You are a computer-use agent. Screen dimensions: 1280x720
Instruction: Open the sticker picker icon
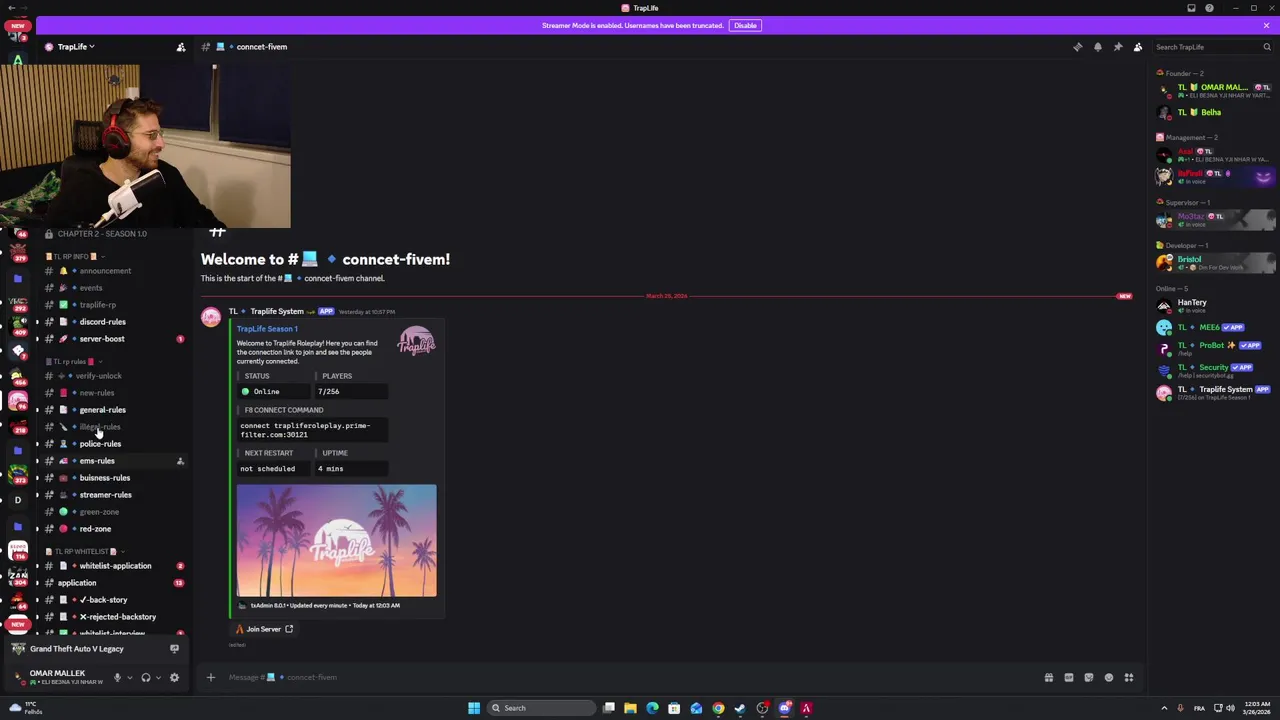coord(1088,678)
